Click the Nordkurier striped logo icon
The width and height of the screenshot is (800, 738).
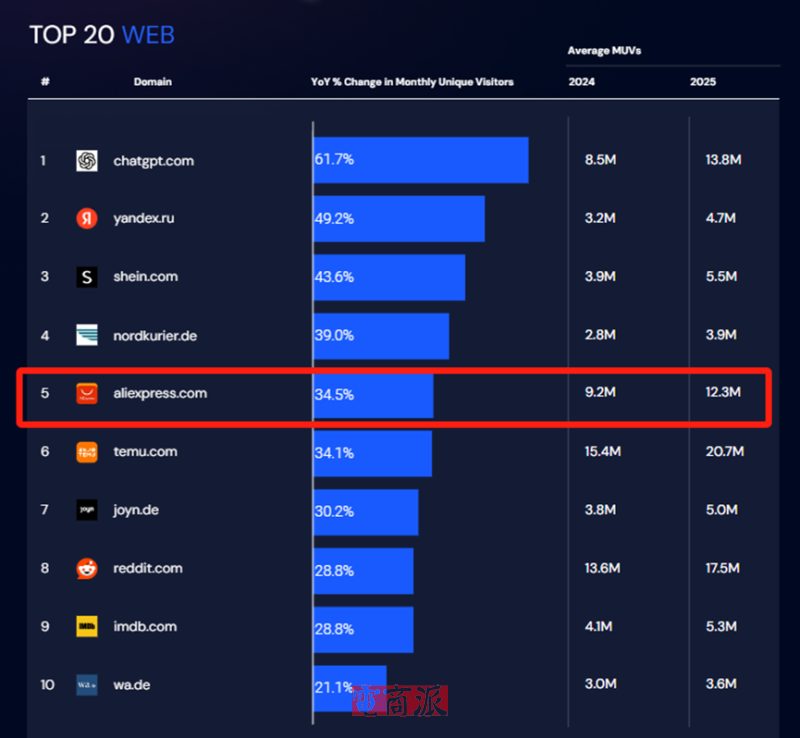pos(87,335)
